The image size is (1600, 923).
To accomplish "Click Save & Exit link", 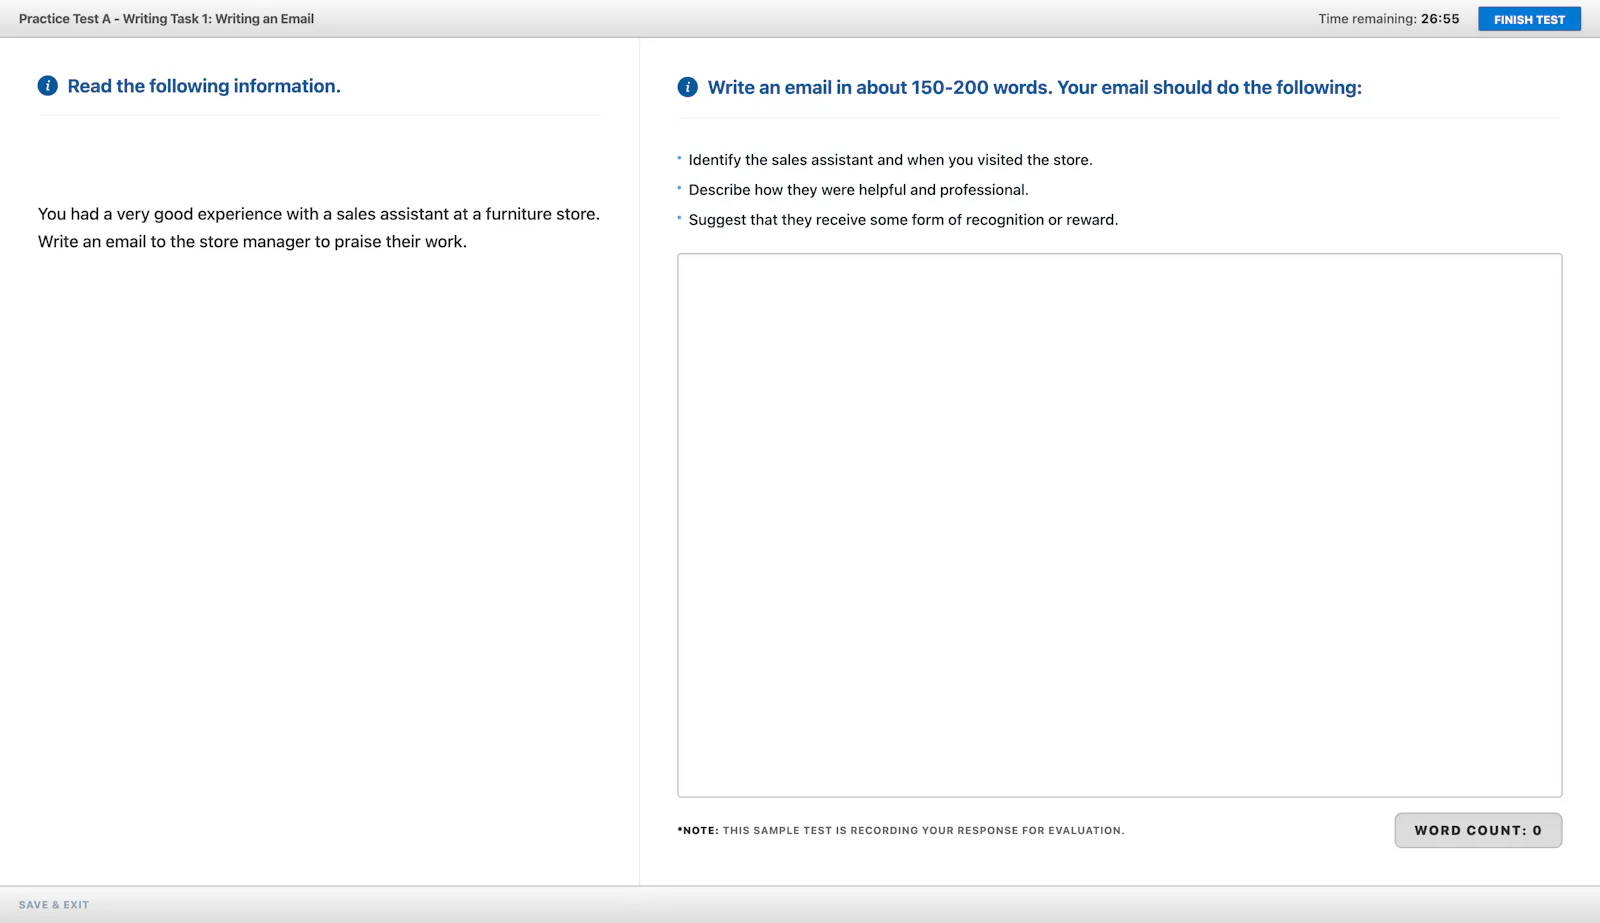I will (x=54, y=905).
